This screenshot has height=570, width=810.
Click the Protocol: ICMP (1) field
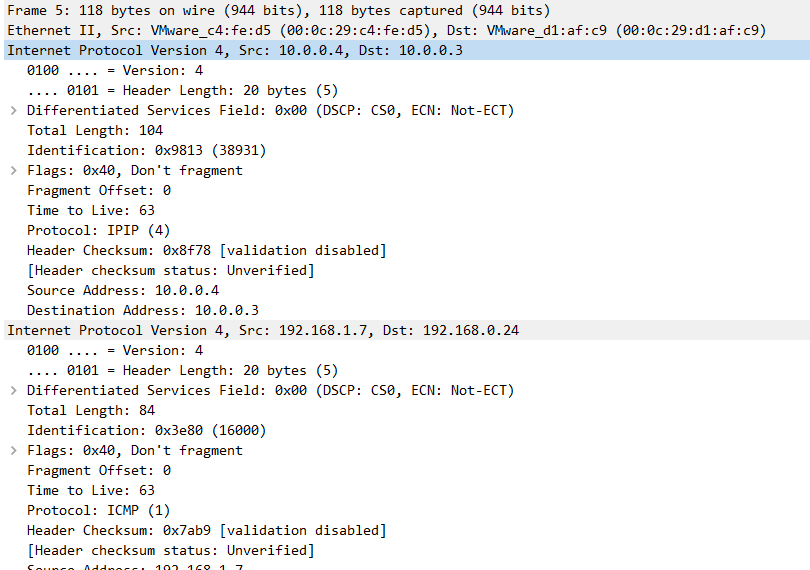pyautogui.click(x=98, y=511)
